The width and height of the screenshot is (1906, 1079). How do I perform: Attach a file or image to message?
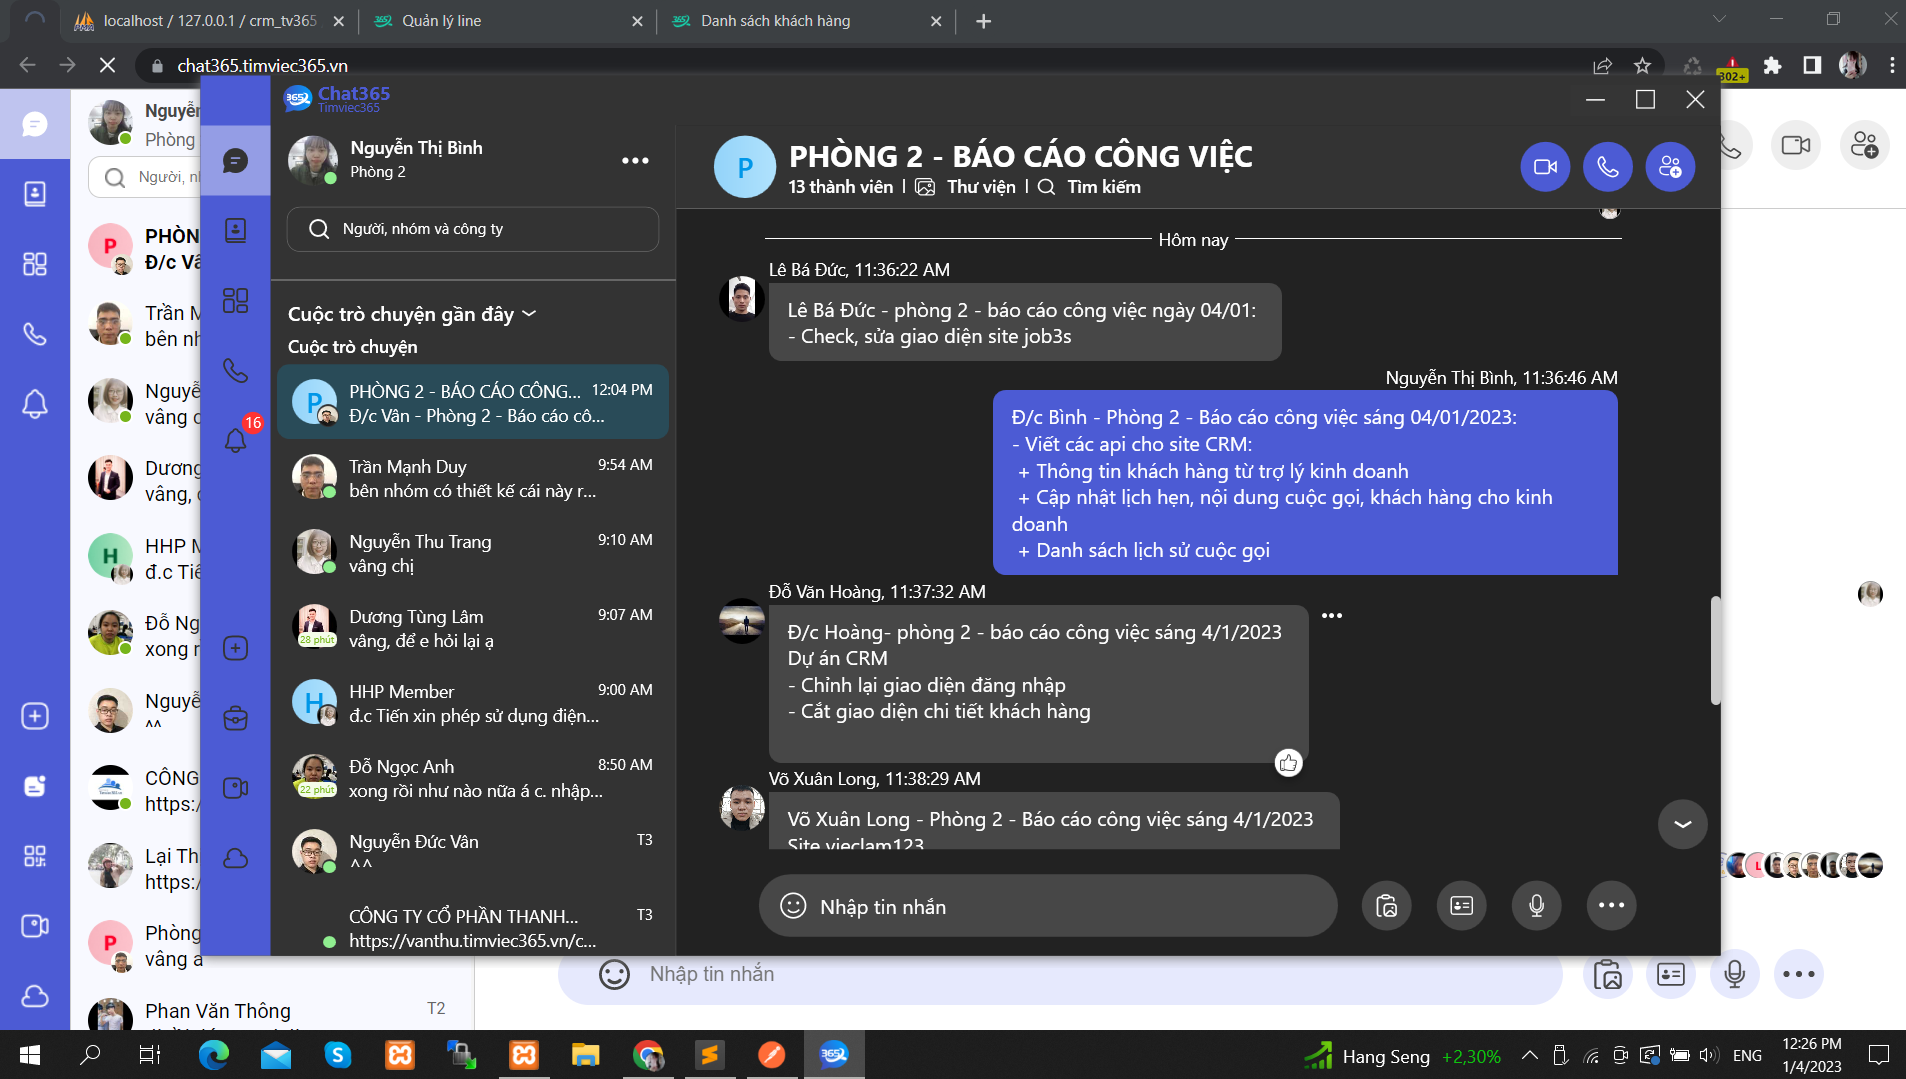1386,906
